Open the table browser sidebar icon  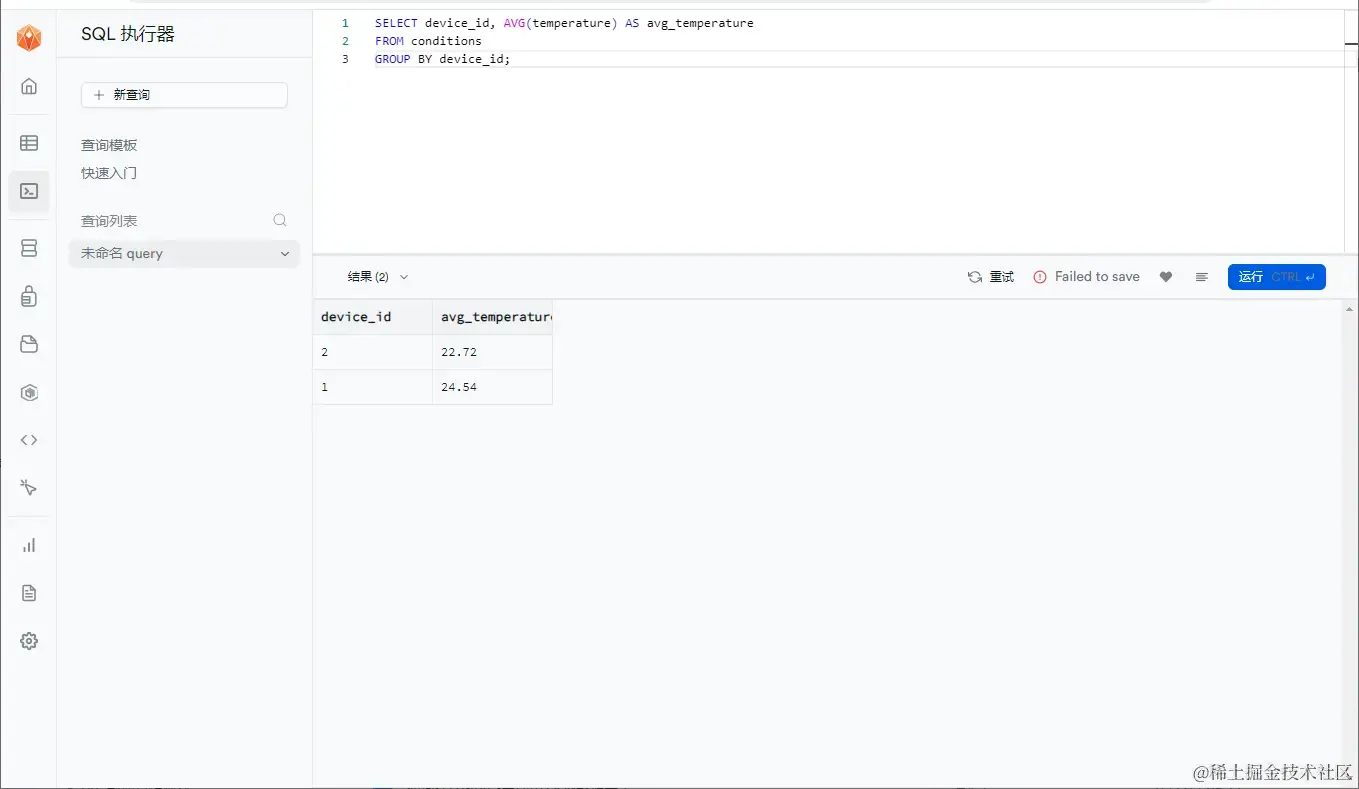[29, 143]
